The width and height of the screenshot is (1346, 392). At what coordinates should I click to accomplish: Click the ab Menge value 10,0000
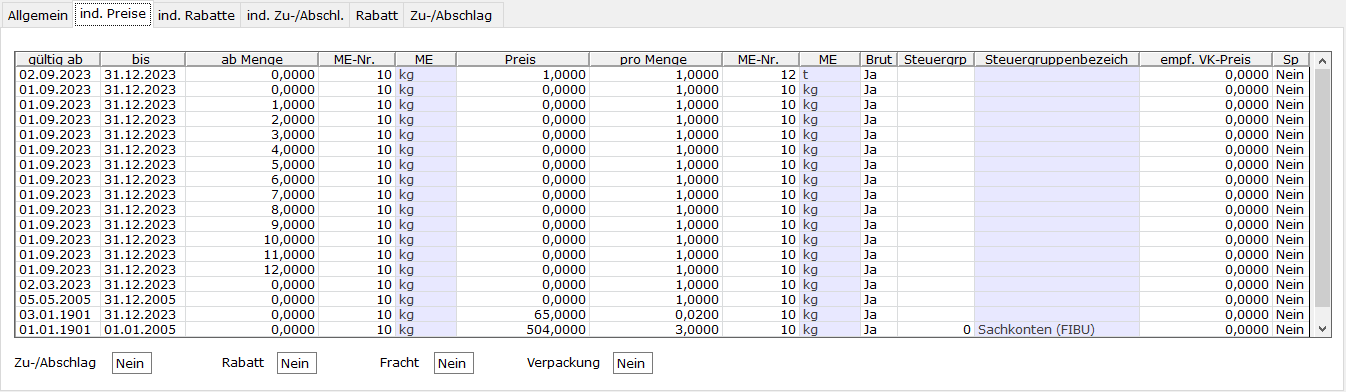click(x=252, y=239)
